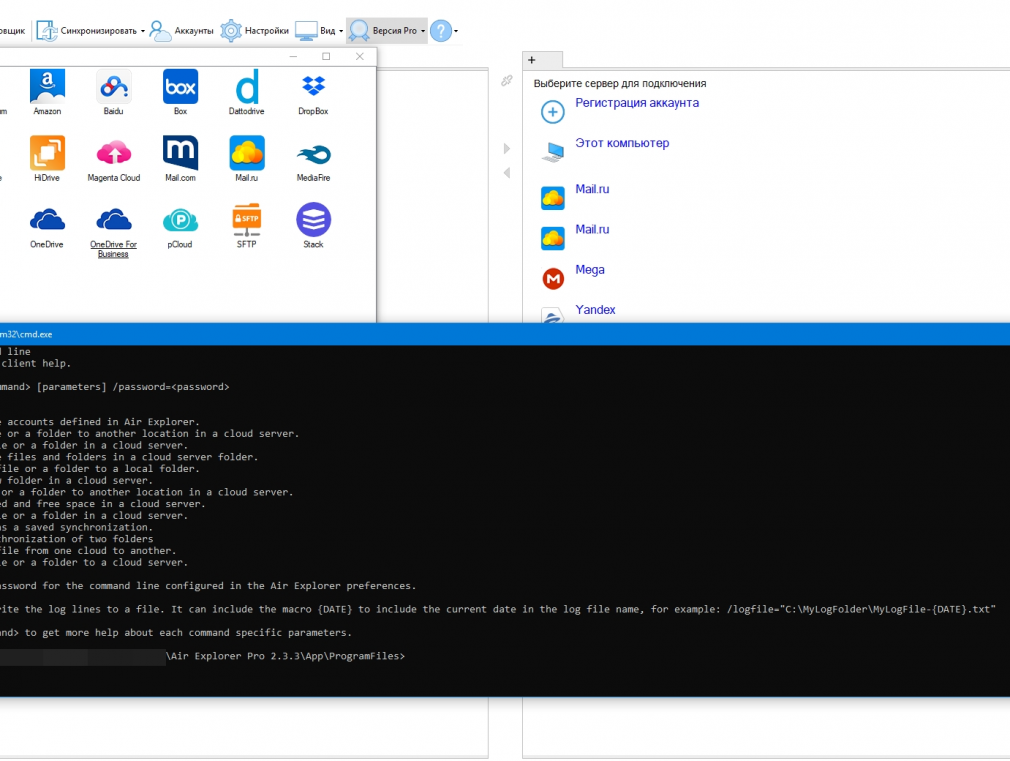1010x761 pixels.
Task: Open Аккаунты from the toolbar
Action: 181,30
